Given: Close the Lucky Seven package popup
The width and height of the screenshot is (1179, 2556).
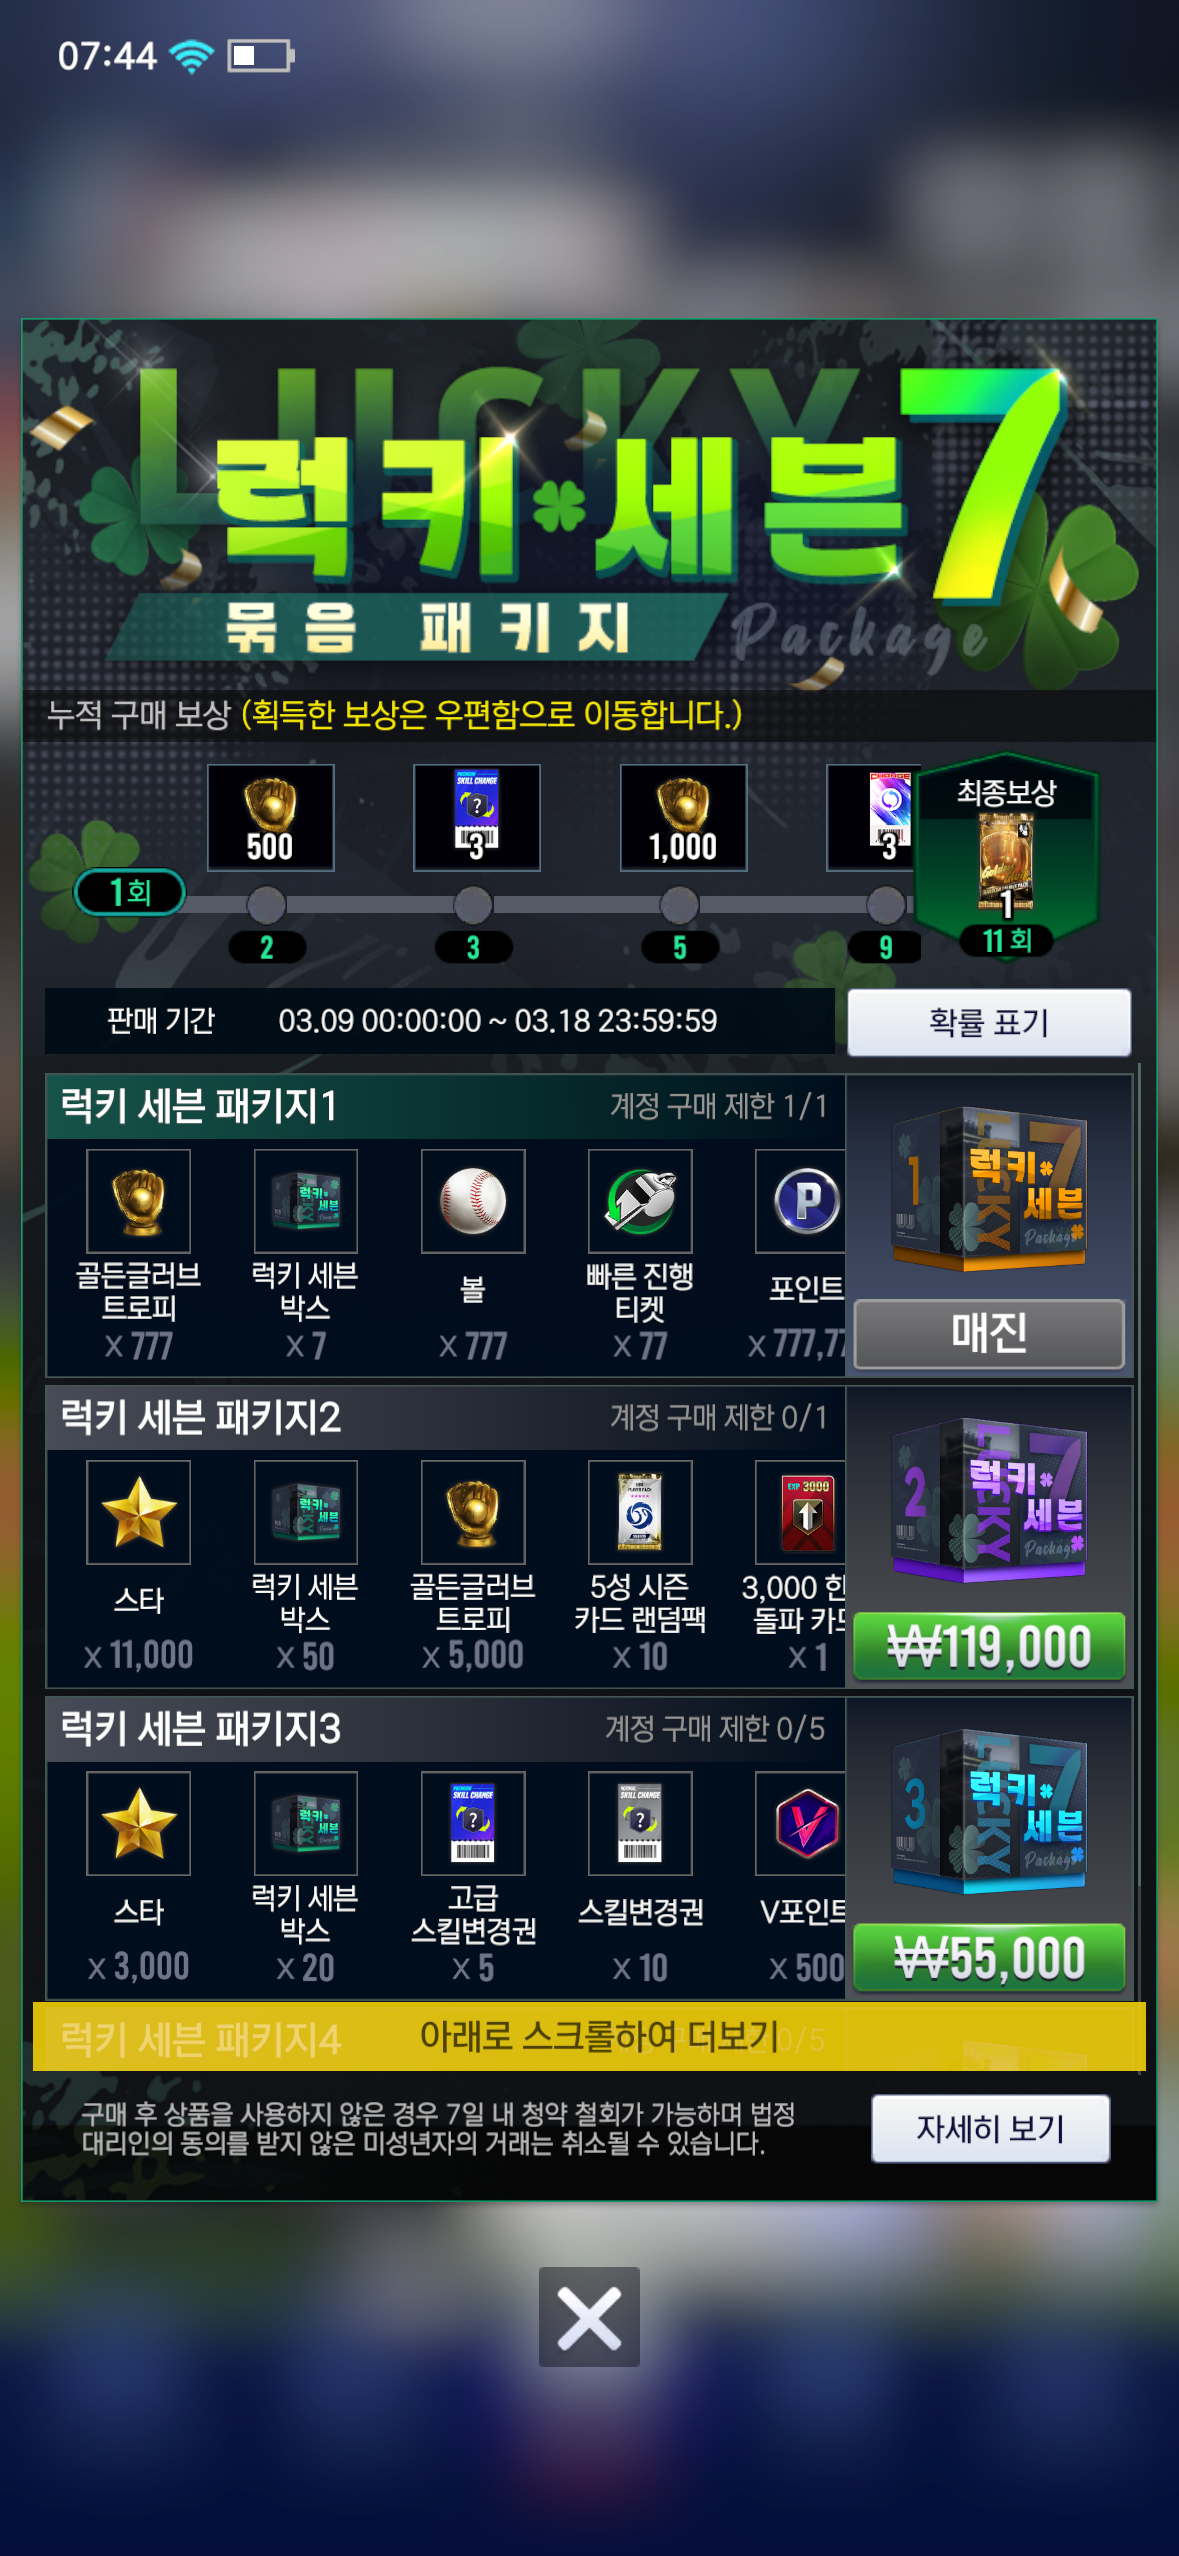Looking at the screenshot, I should click(589, 2317).
